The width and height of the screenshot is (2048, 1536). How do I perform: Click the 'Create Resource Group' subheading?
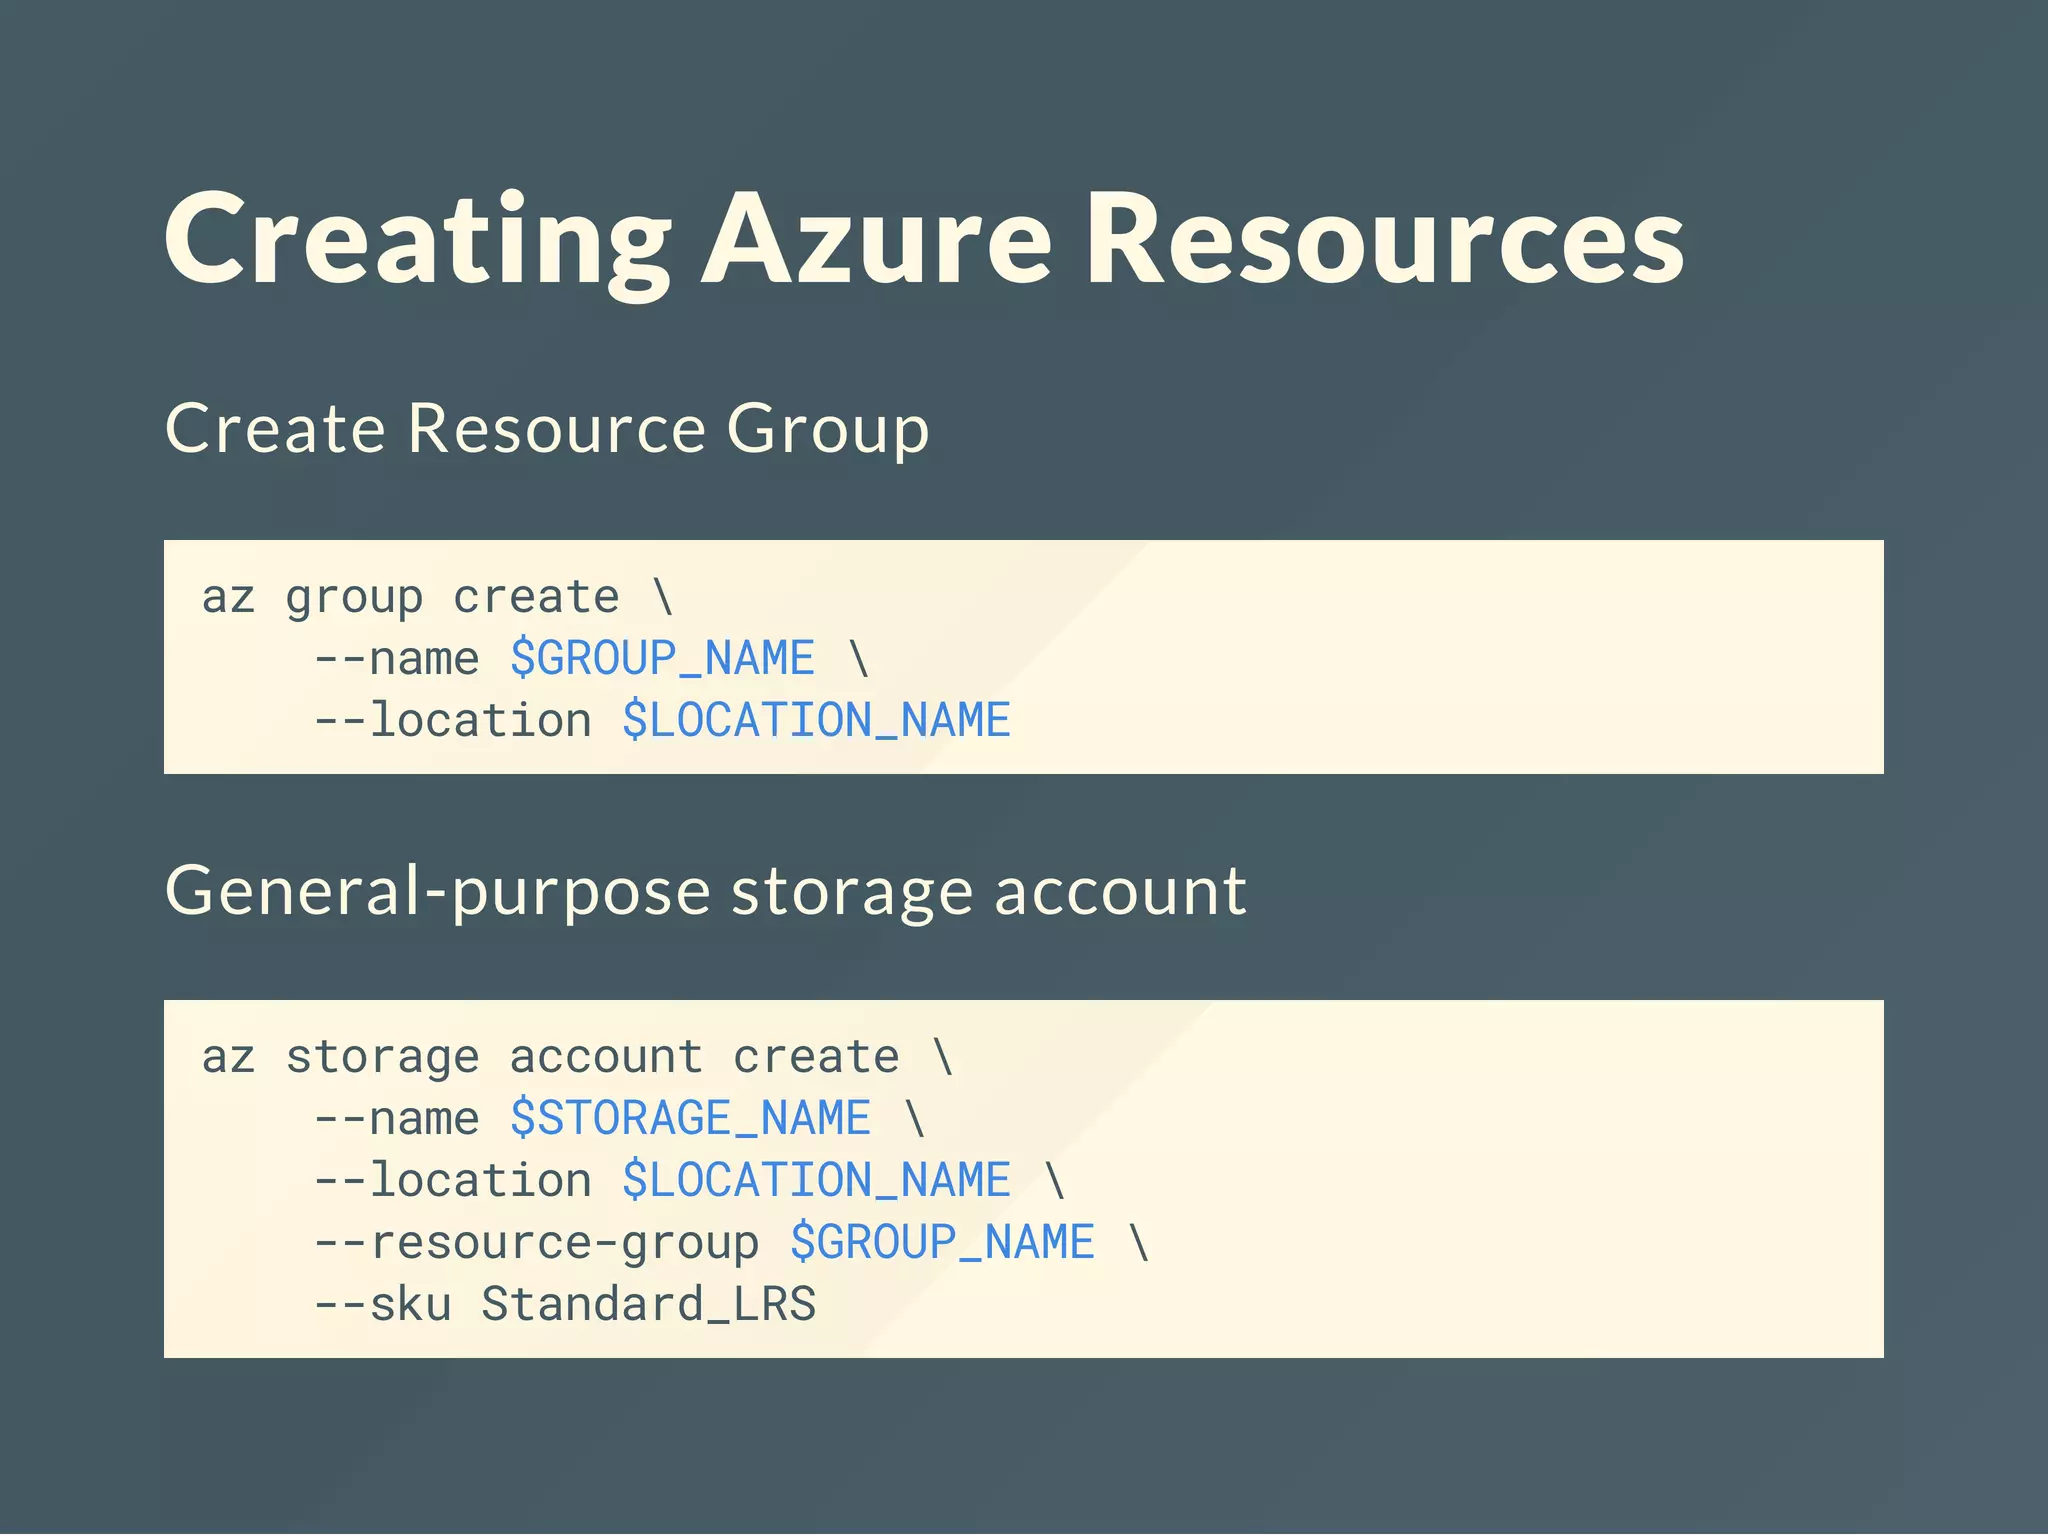[x=547, y=428]
